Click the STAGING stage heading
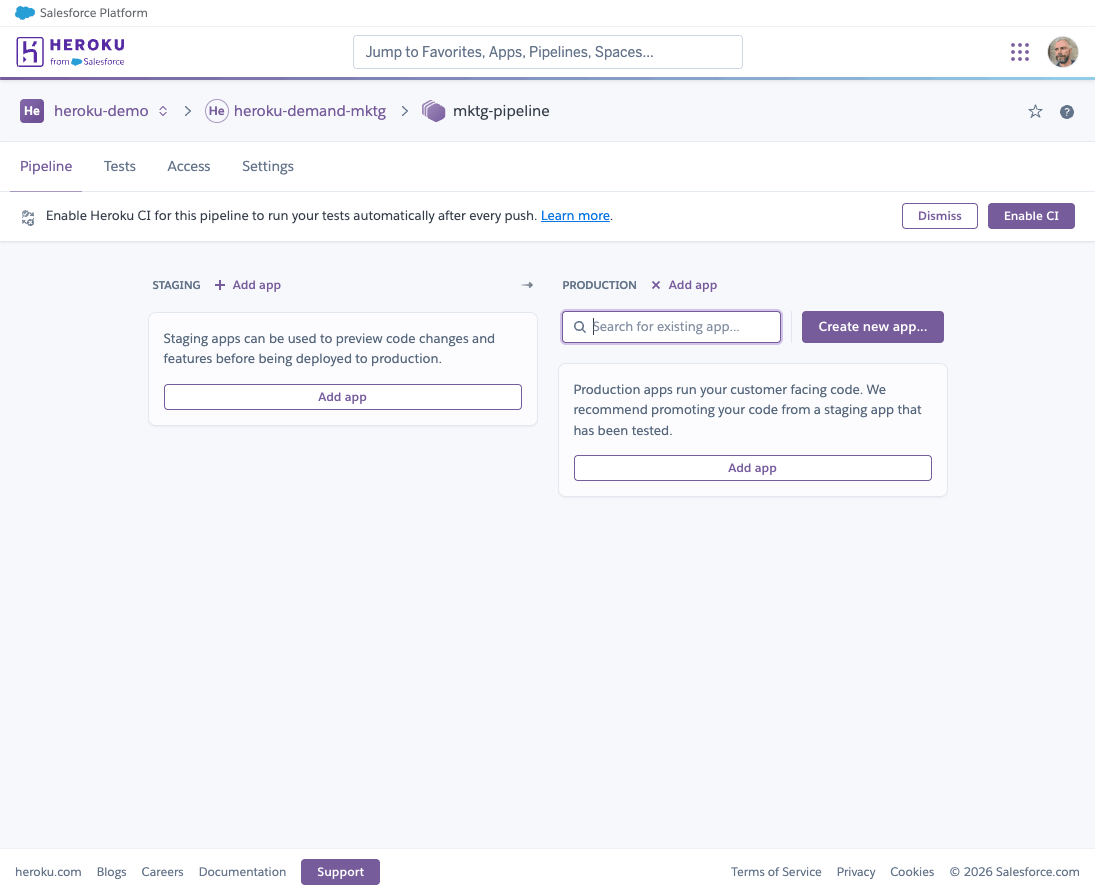 [x=176, y=285]
